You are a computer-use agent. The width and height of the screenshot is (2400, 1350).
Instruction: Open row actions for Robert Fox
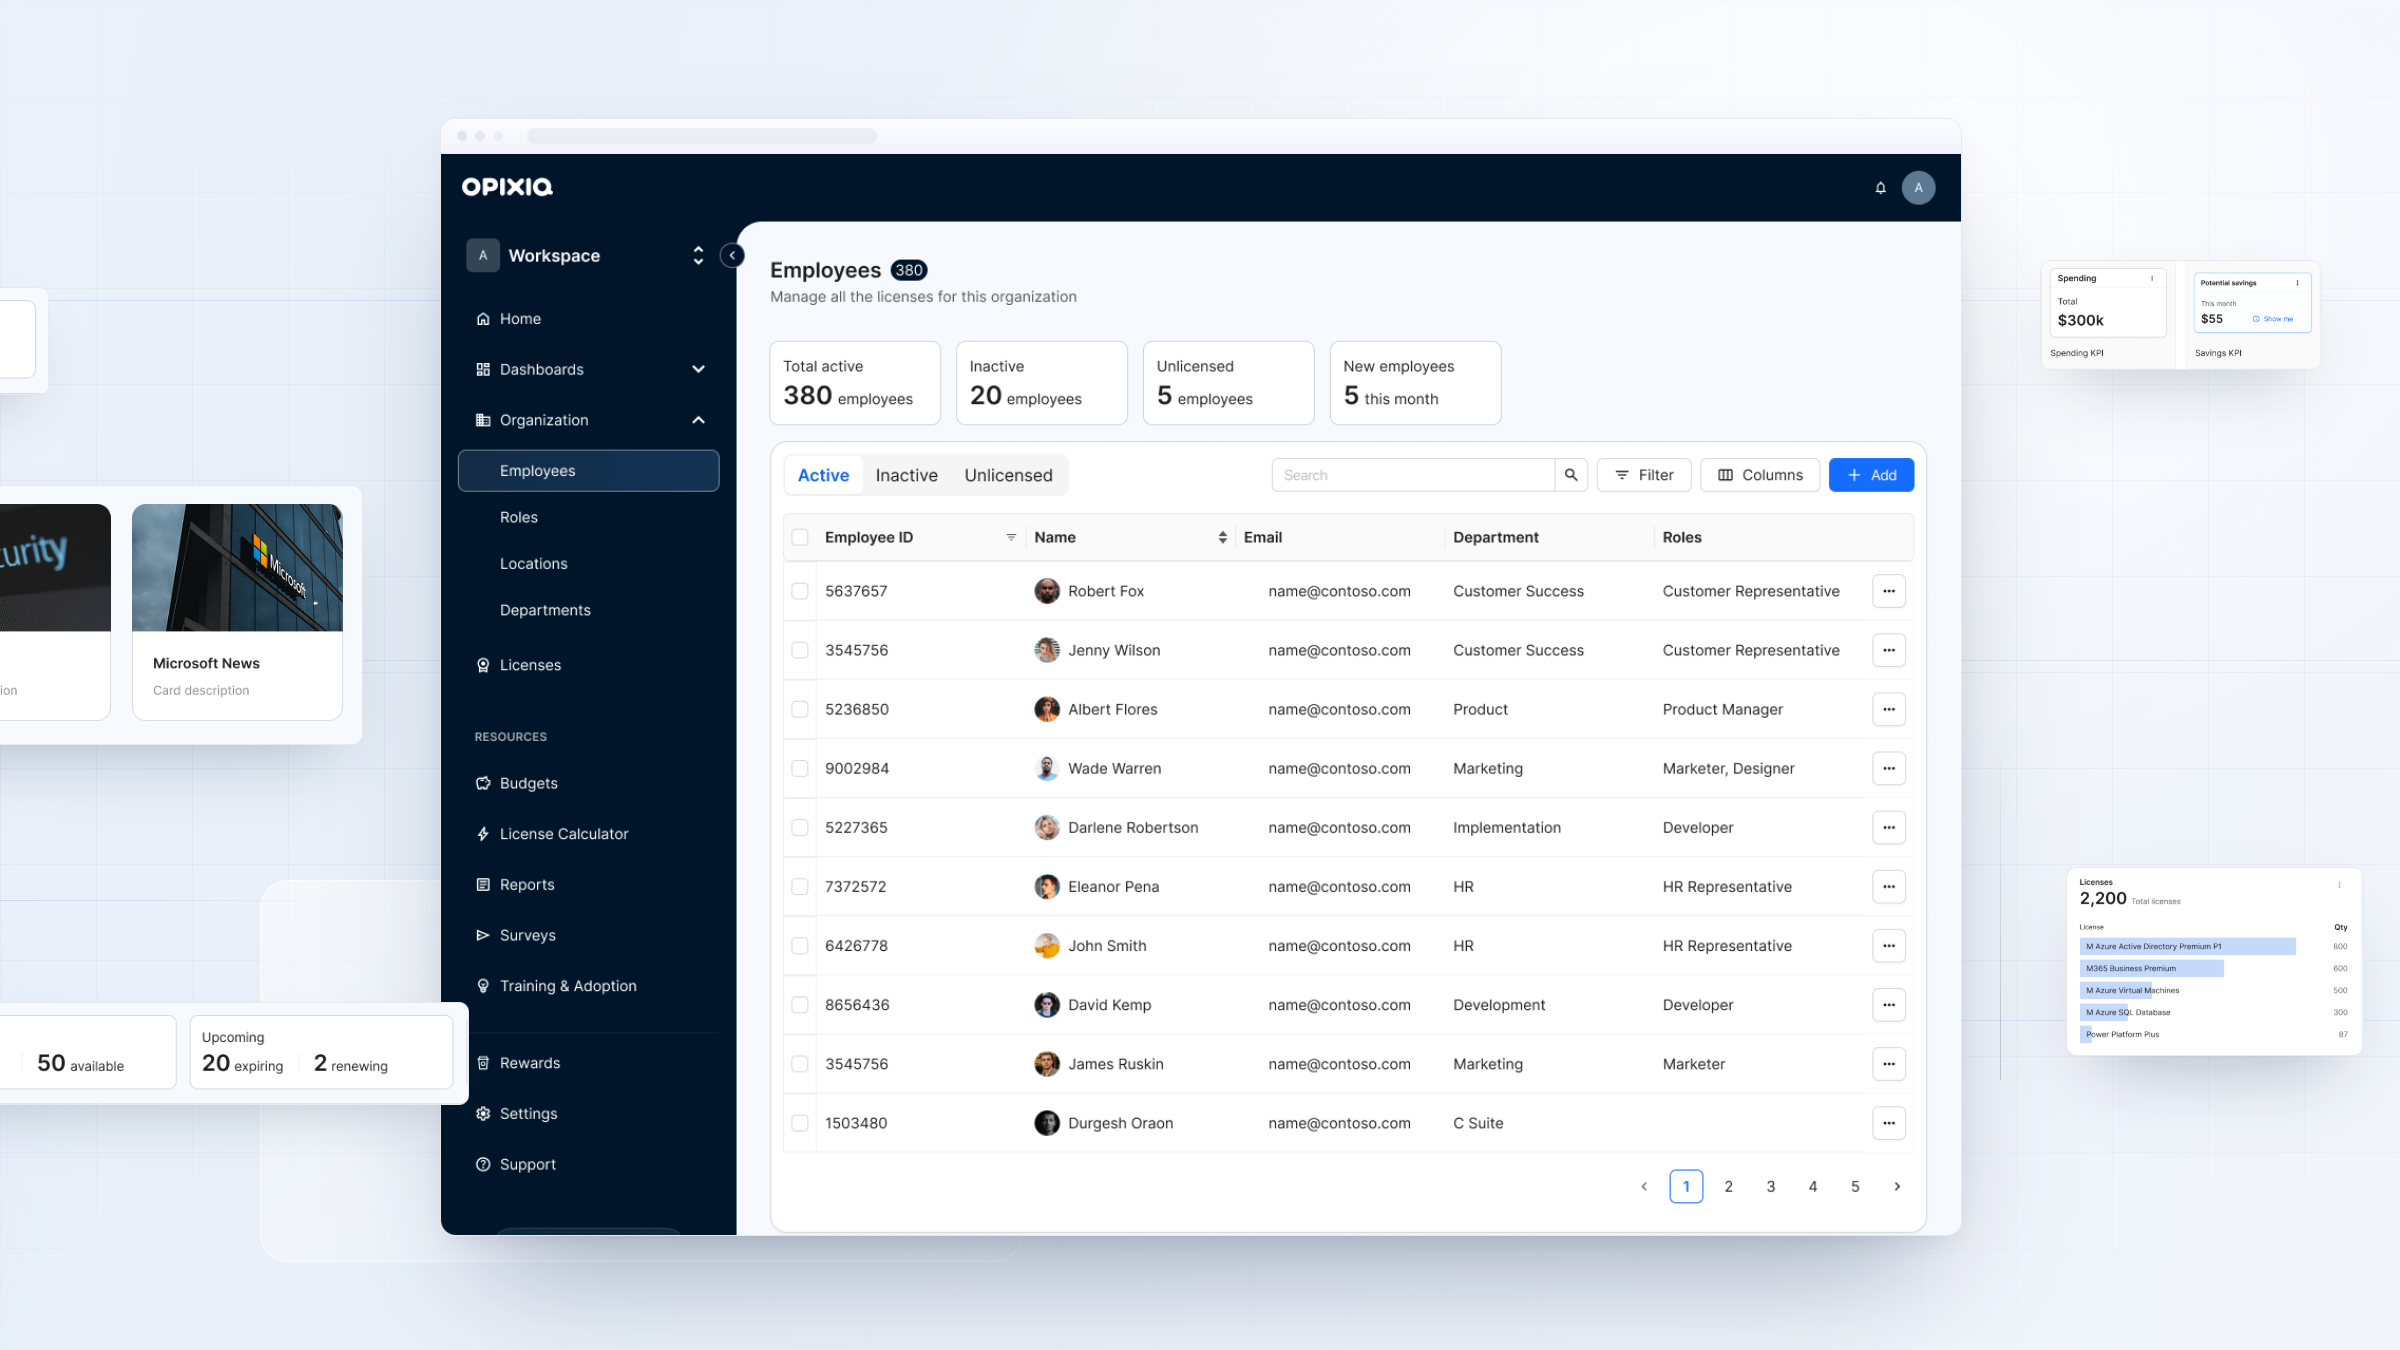(x=1888, y=591)
